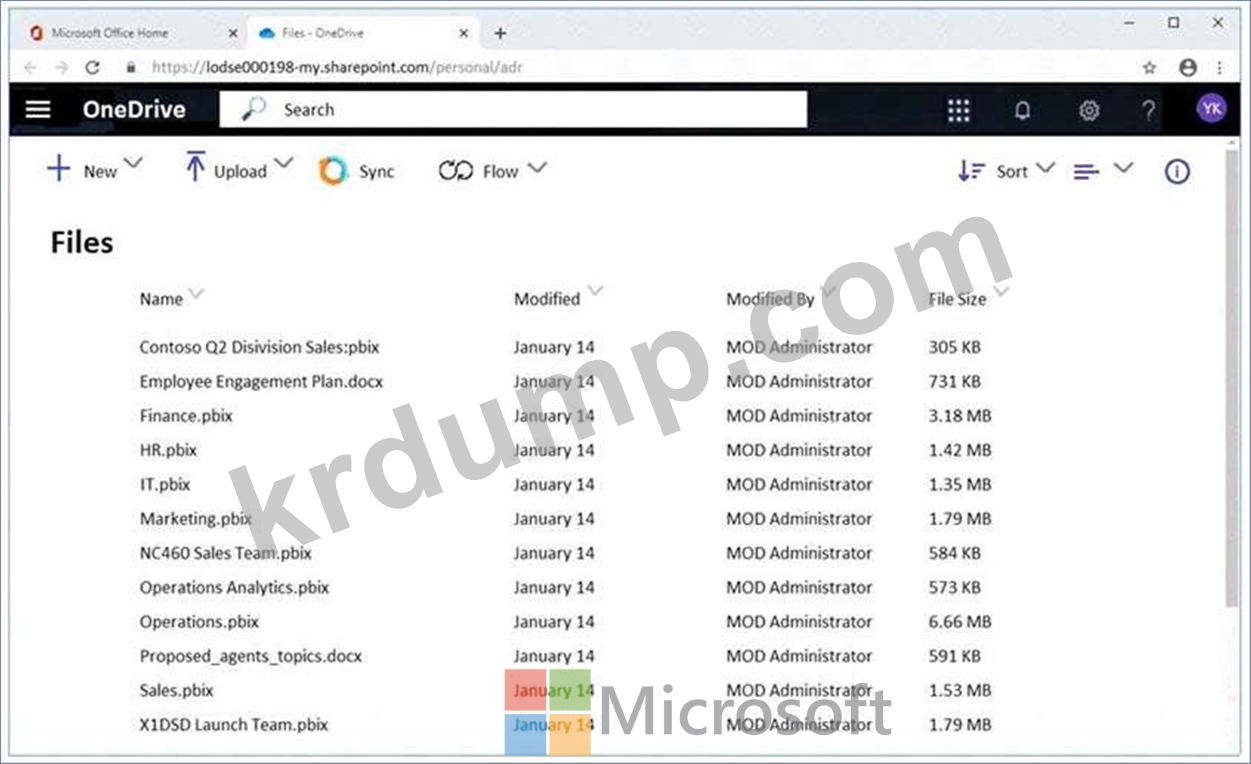Click MOD Administrator in the HR.pbix row
The height and width of the screenshot is (764, 1251).
[799, 450]
